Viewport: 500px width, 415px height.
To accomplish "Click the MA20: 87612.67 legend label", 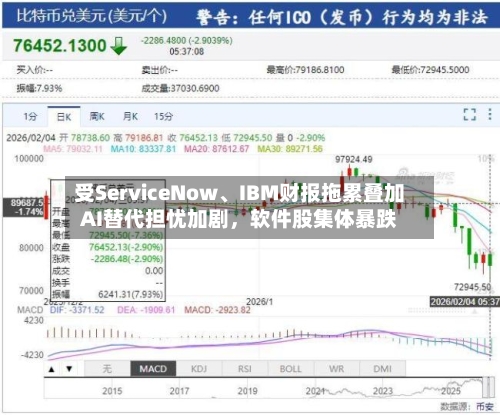I will click(217, 149).
